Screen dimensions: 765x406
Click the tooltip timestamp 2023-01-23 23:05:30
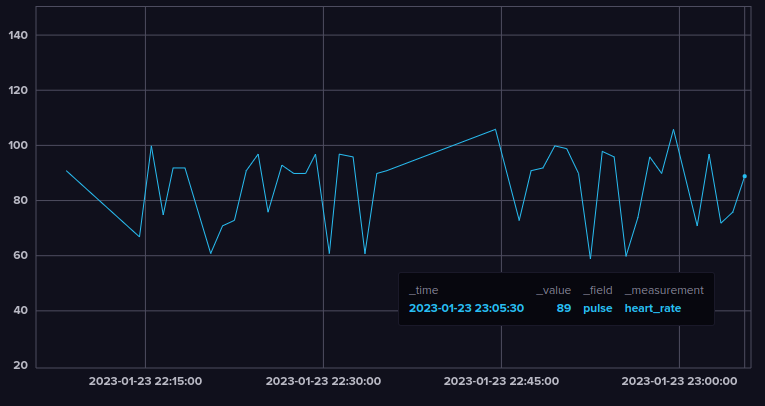466,308
